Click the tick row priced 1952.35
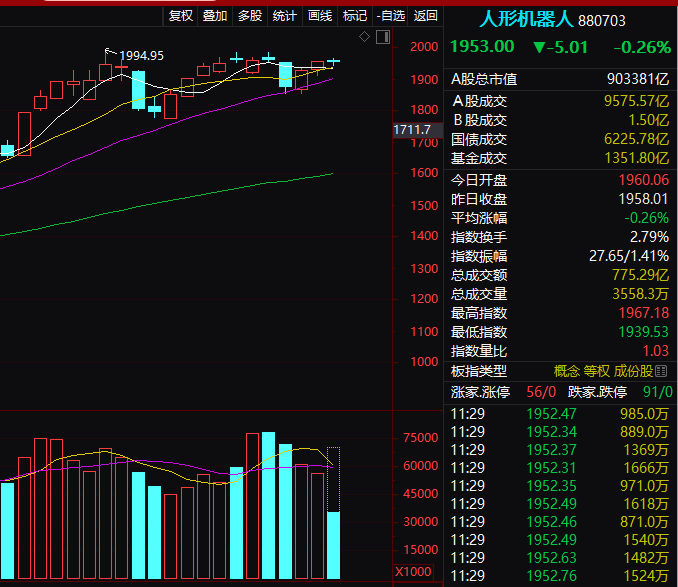The height and width of the screenshot is (587, 678). tap(560, 486)
